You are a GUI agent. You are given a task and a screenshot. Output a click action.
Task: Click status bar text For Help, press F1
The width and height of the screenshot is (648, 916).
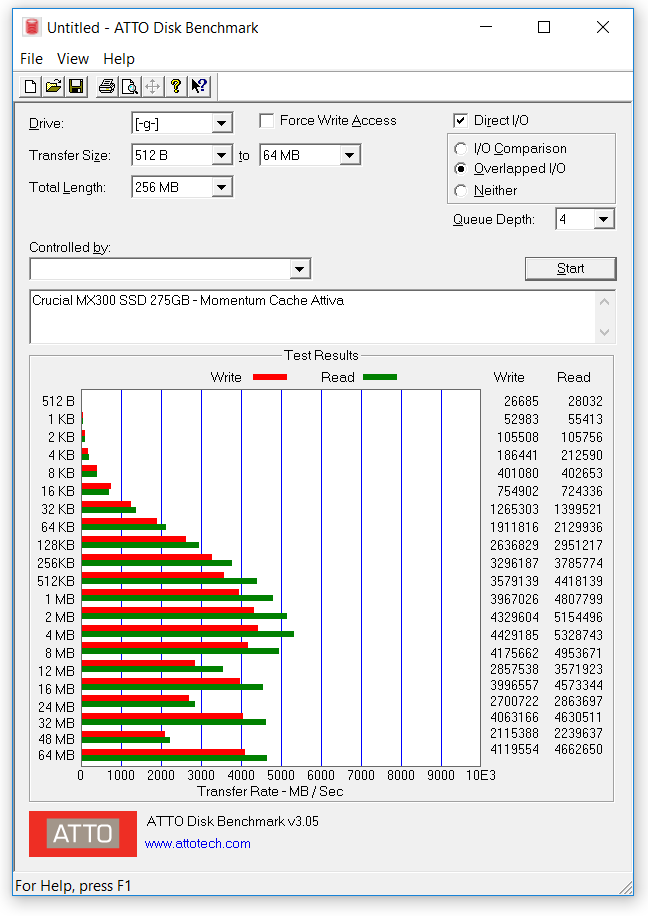coord(73,886)
